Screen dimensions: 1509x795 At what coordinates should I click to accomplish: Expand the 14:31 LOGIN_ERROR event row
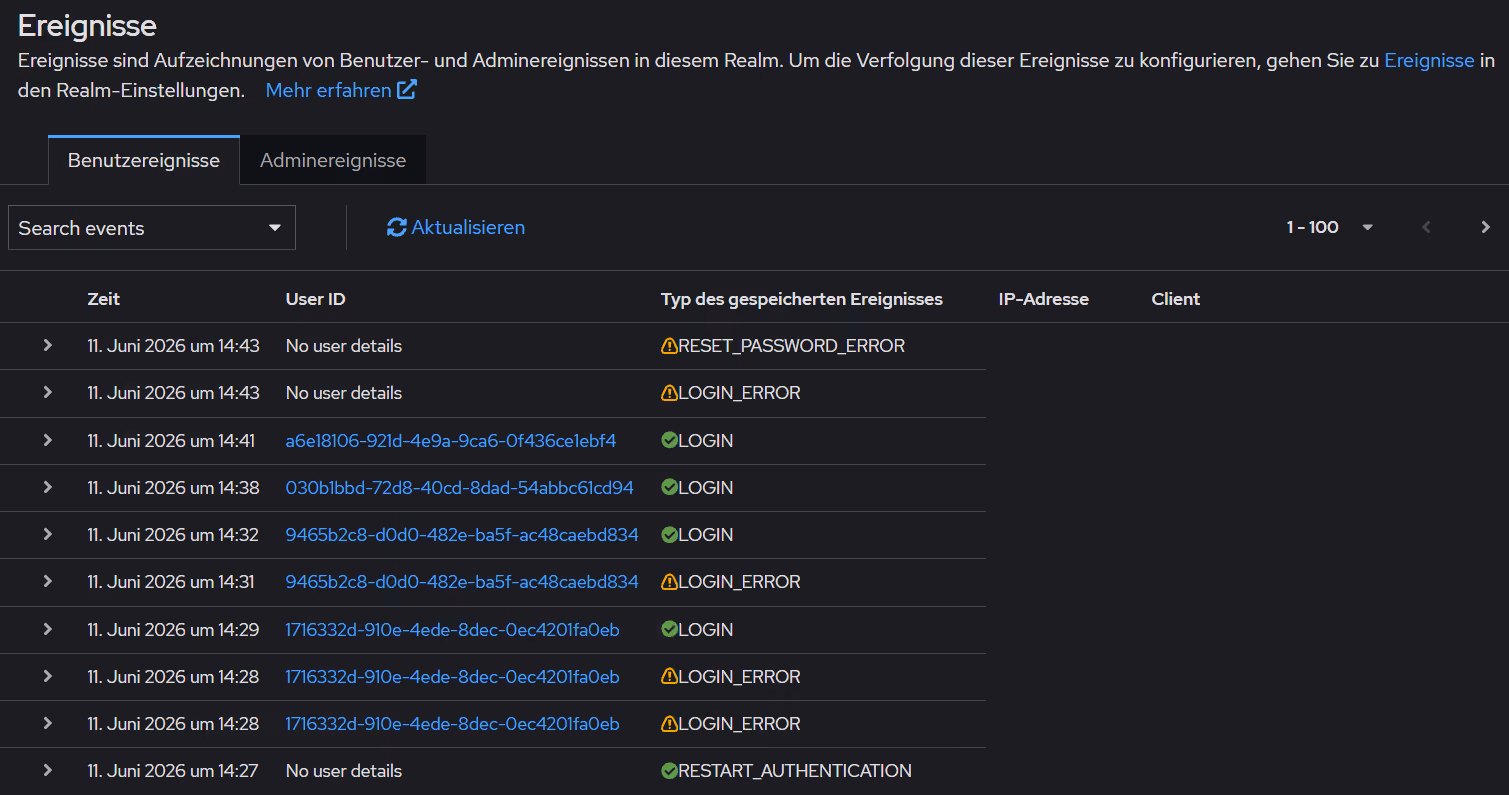click(x=47, y=582)
